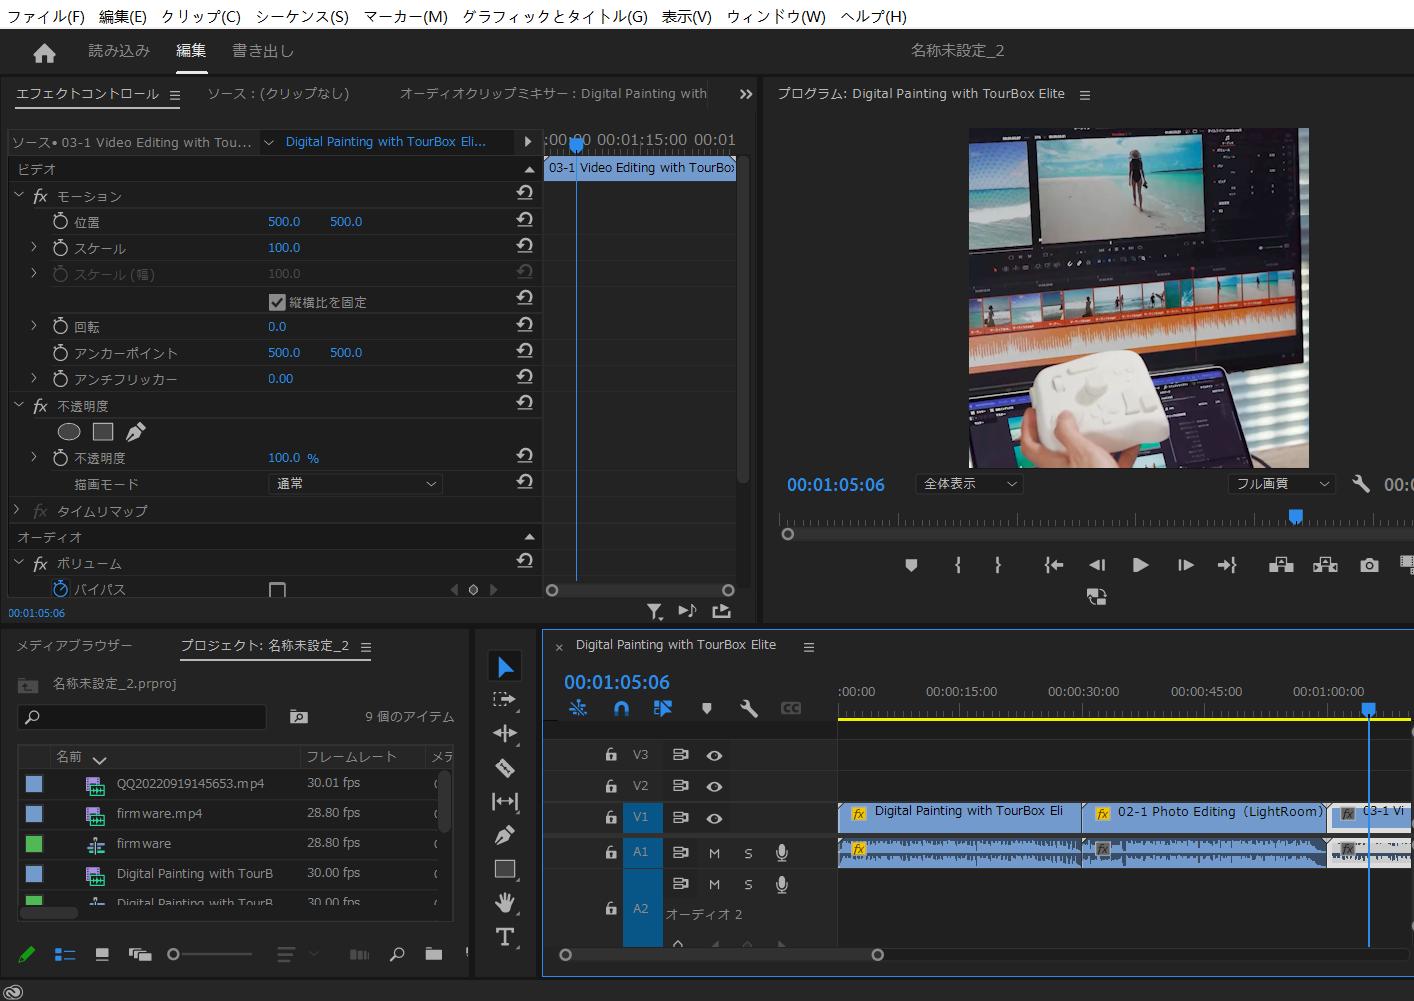Select the Type tool
This screenshot has width=1414, height=1001.
click(505, 937)
